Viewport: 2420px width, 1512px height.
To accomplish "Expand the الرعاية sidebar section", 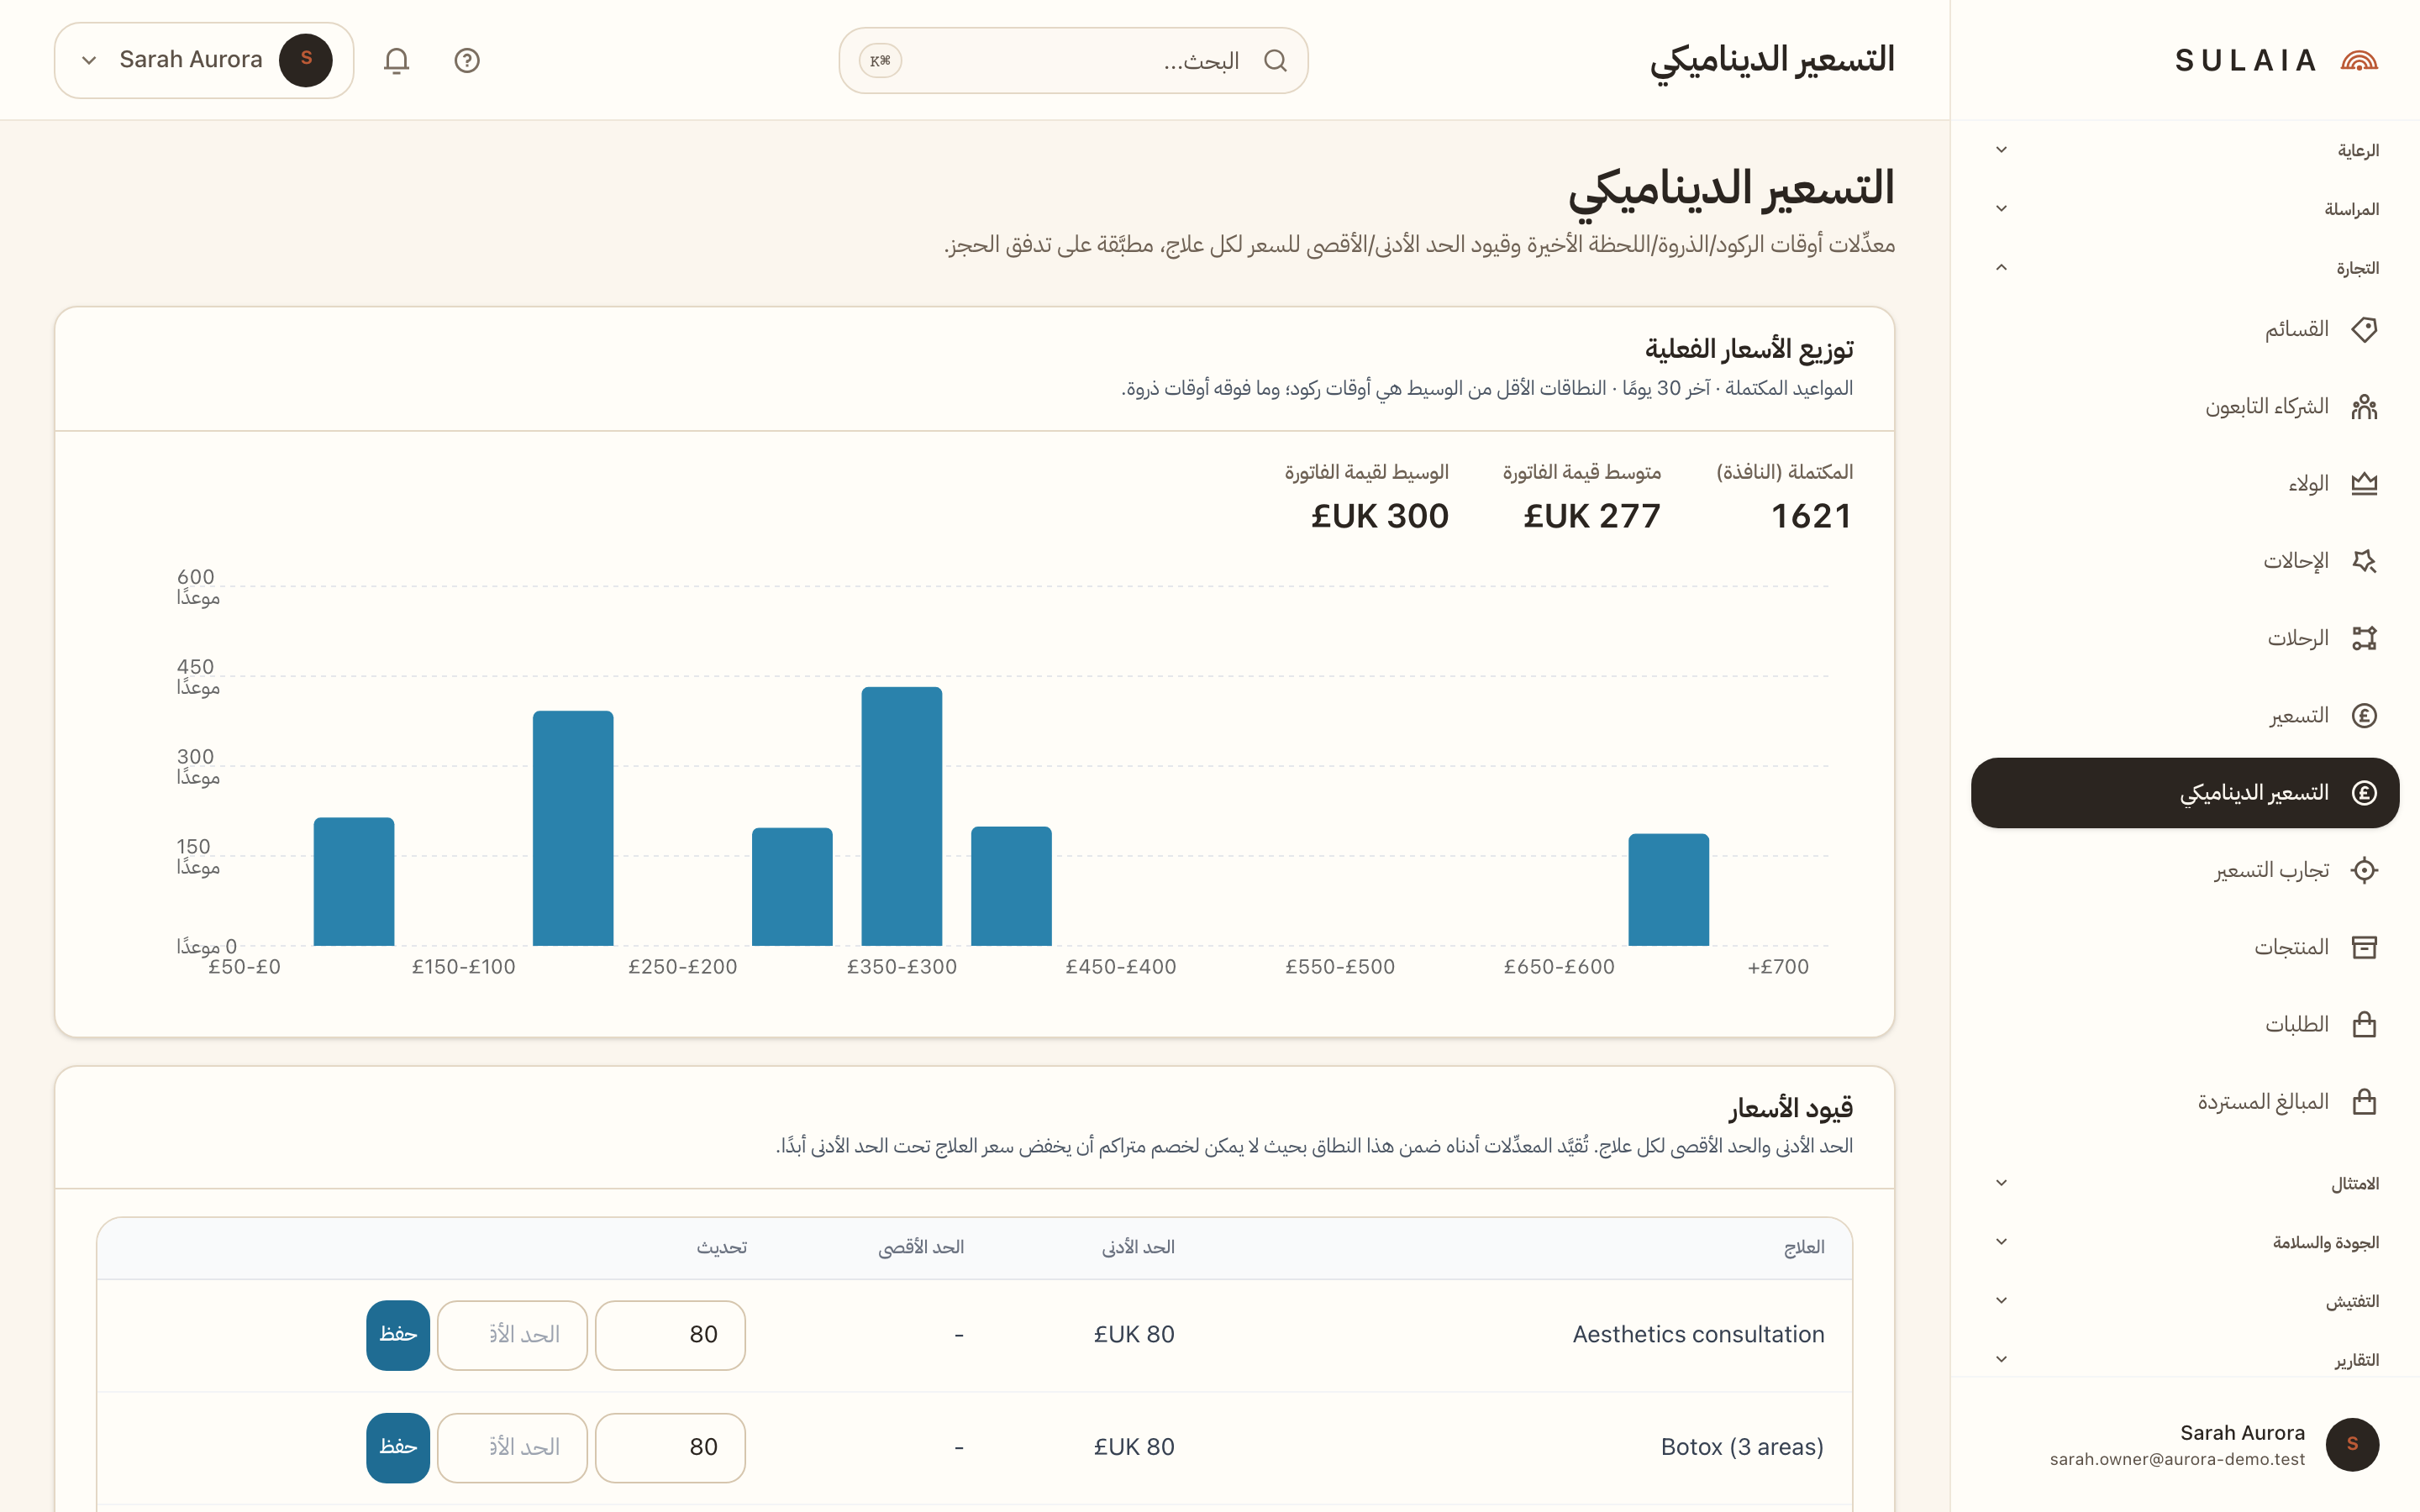I will pyautogui.click(x=2185, y=150).
